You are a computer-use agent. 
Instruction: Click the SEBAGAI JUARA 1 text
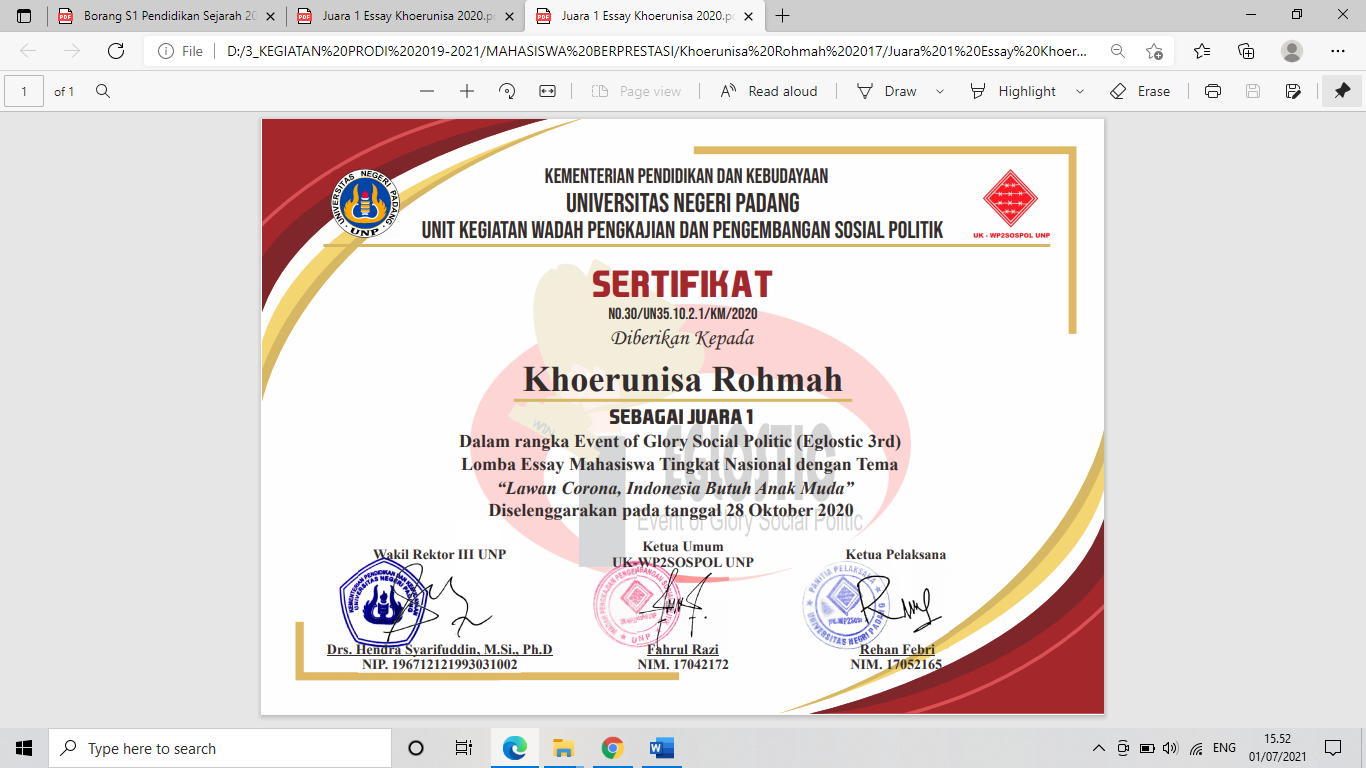(682, 417)
